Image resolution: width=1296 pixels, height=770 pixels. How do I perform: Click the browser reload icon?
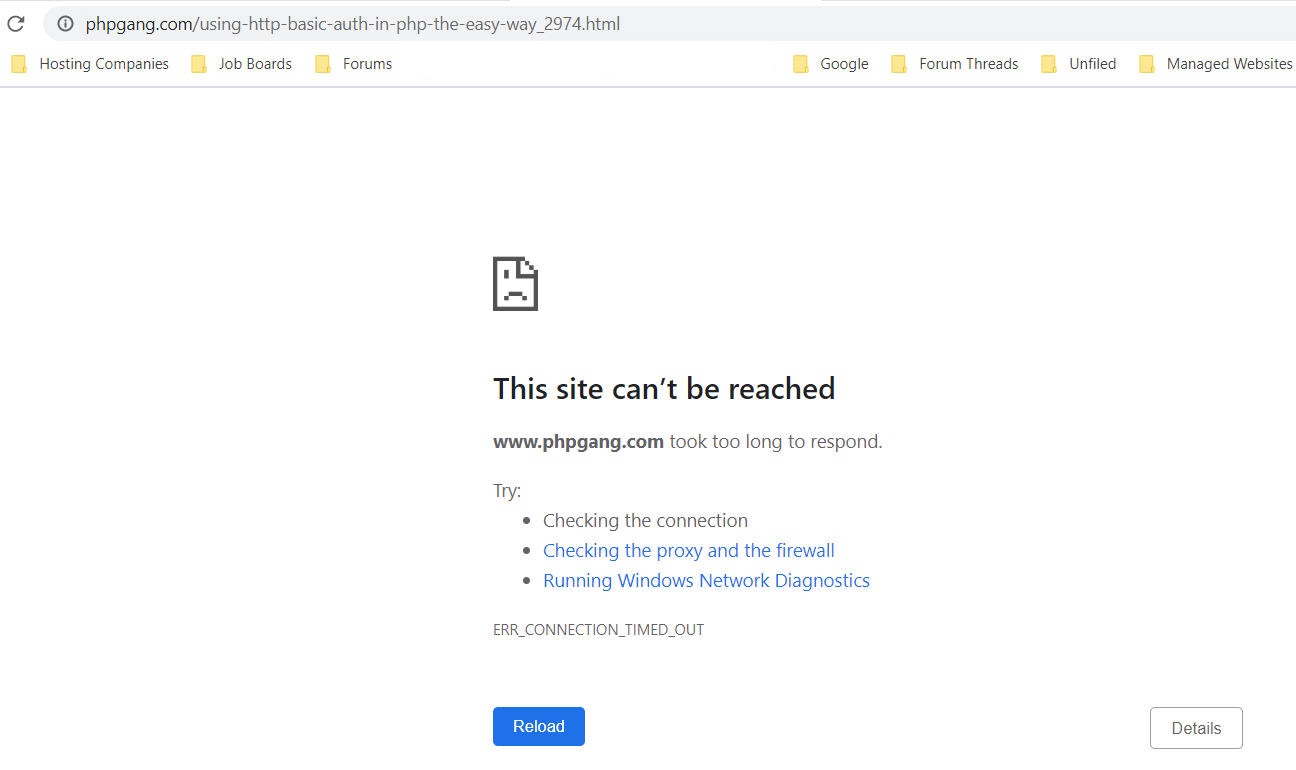coord(16,23)
